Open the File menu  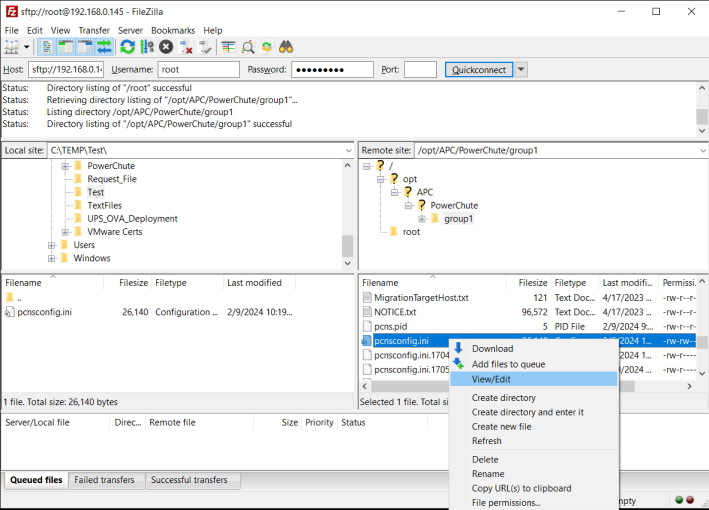(x=11, y=30)
